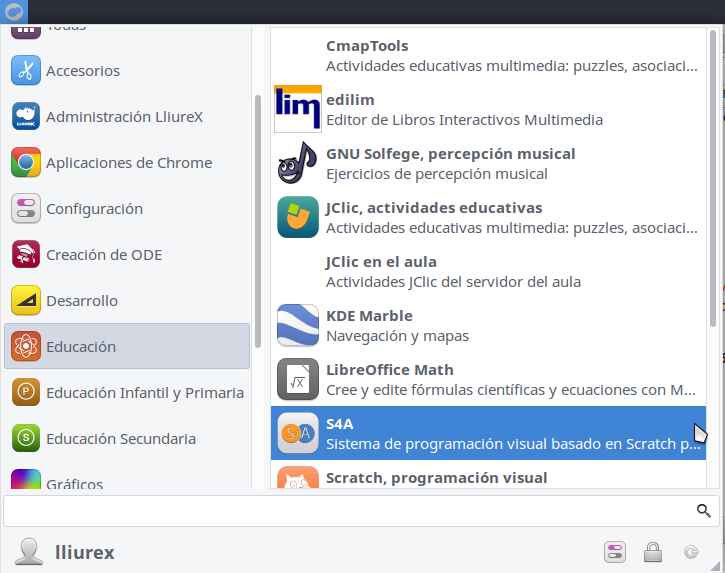Click the lock screen padlock icon
The height and width of the screenshot is (573, 725).
click(x=652, y=552)
